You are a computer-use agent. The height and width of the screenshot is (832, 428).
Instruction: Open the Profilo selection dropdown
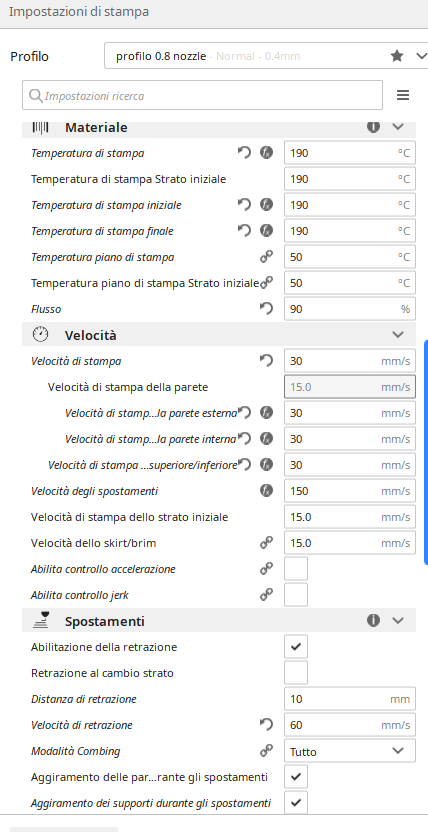(x=266, y=56)
